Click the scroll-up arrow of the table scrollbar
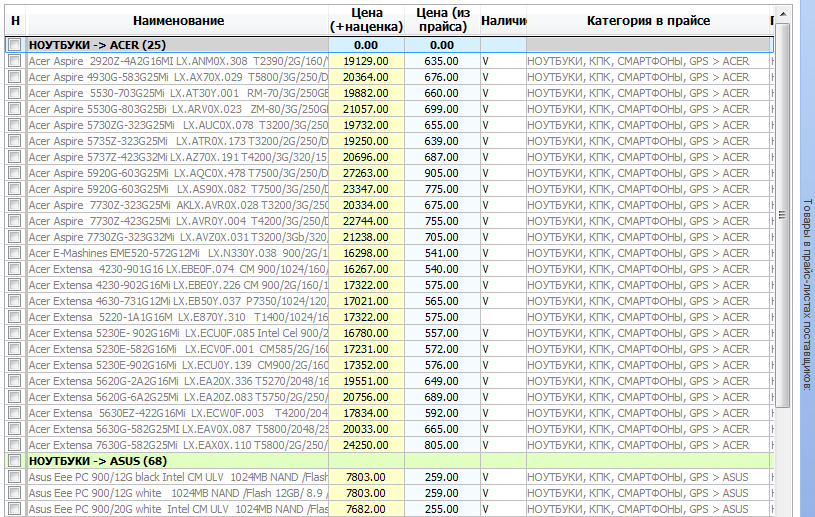815x517 pixels. 783,14
